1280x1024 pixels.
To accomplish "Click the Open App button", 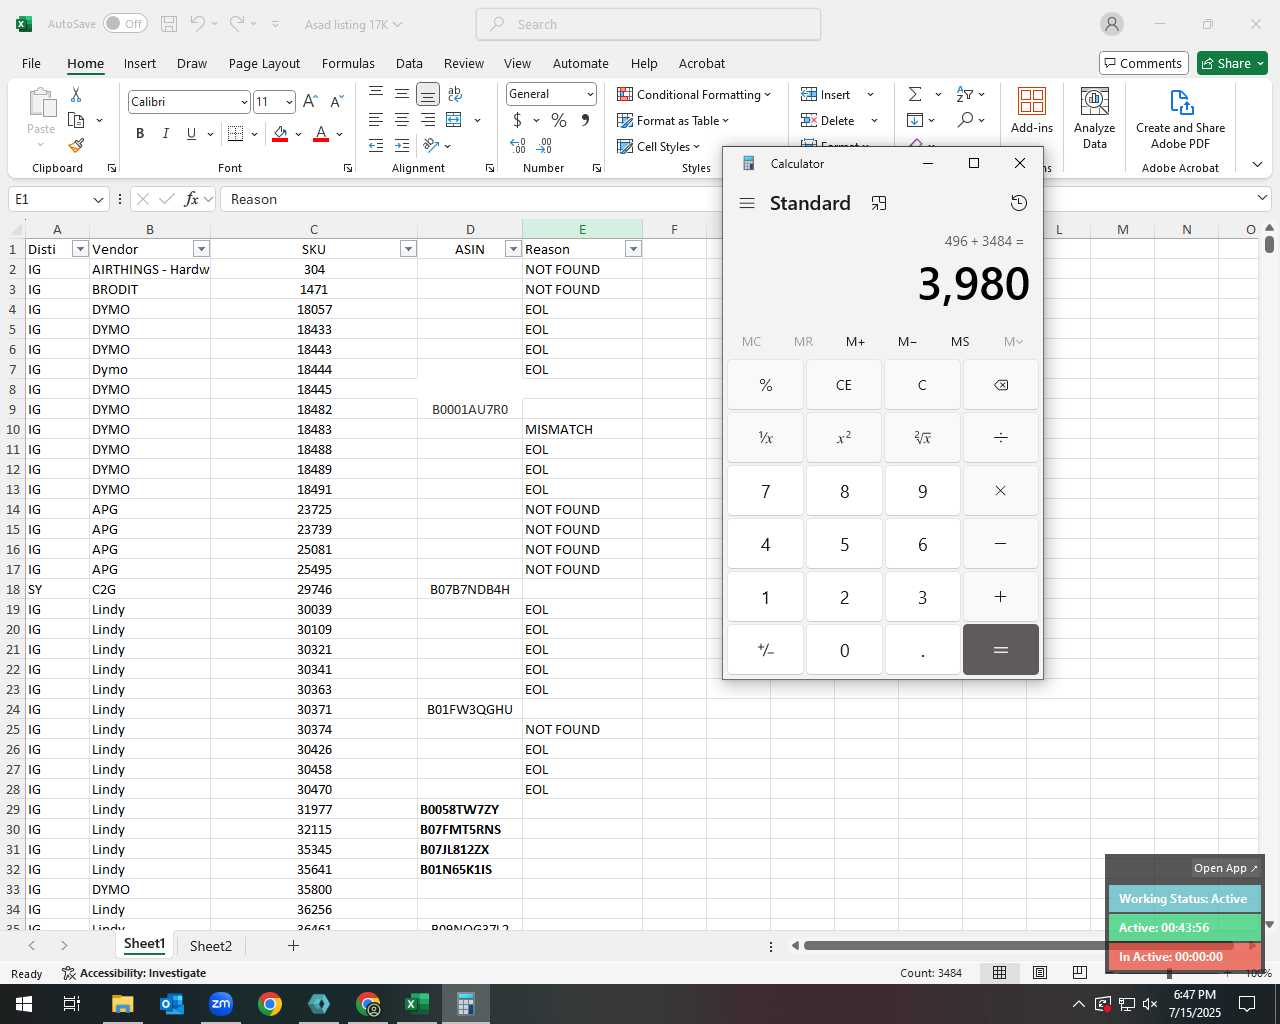I will [1225, 868].
